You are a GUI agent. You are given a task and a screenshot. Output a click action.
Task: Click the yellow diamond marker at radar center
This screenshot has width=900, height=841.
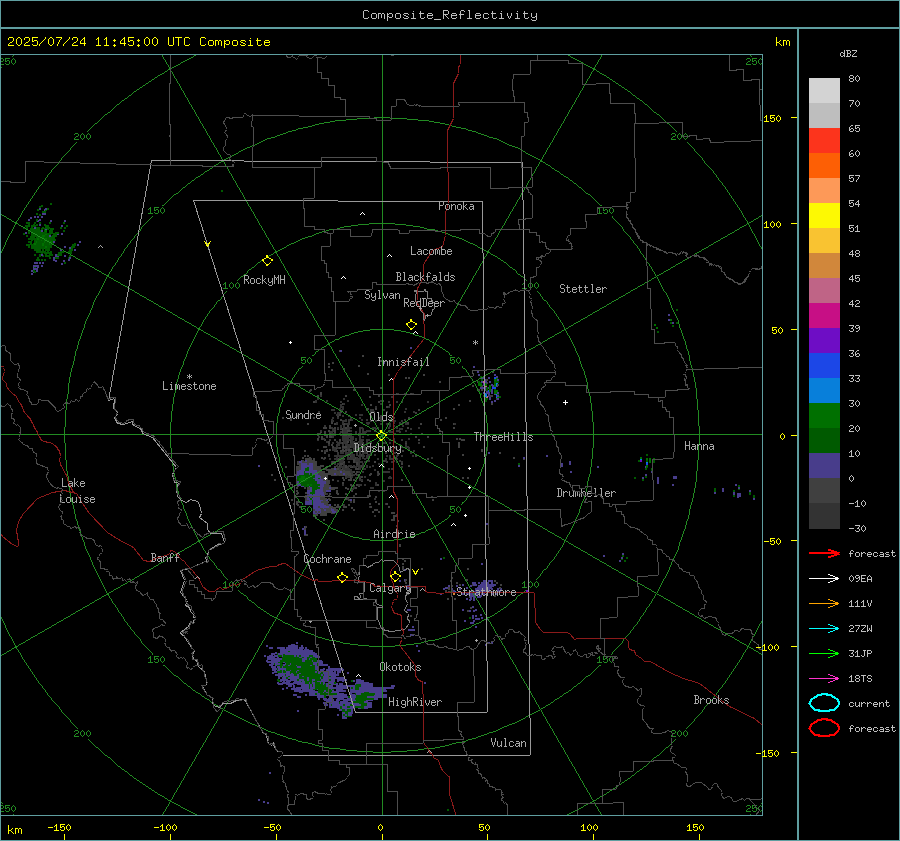tap(381, 436)
